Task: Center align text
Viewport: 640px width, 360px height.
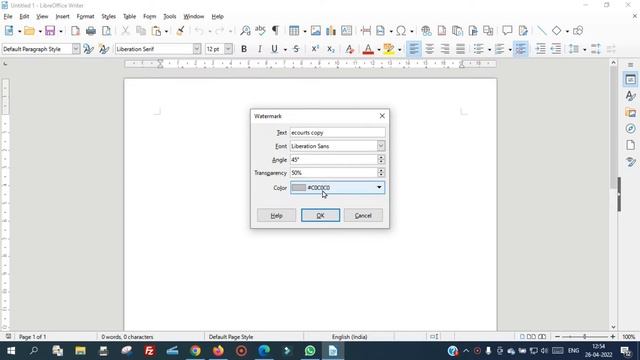Action: coord(429,49)
